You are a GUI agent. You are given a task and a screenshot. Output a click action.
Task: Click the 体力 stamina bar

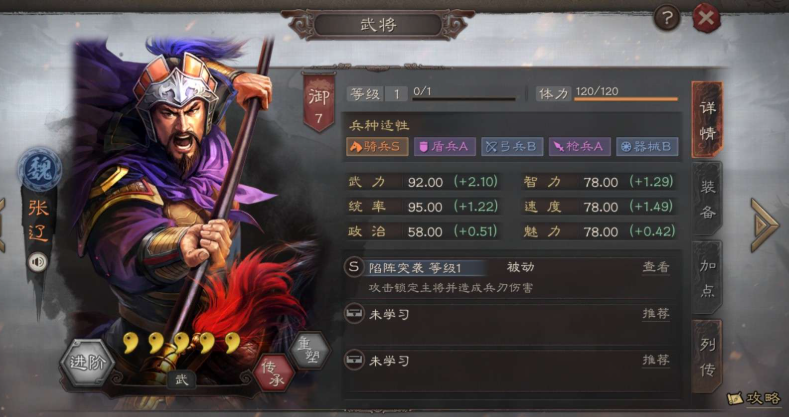click(x=626, y=99)
